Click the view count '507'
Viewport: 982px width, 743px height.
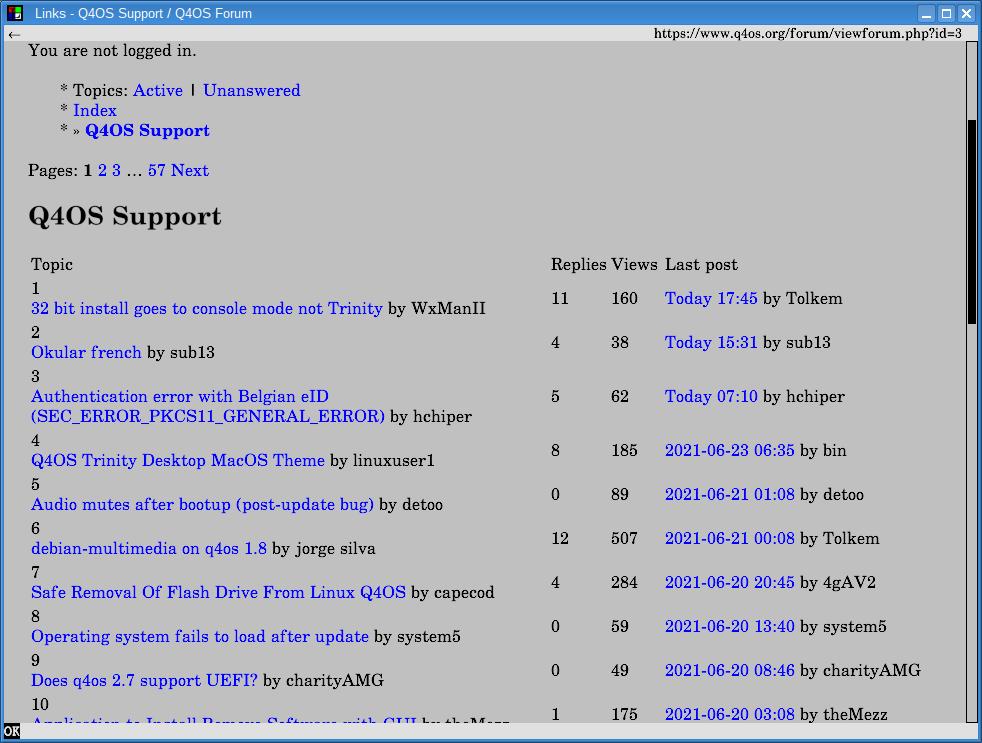624,538
